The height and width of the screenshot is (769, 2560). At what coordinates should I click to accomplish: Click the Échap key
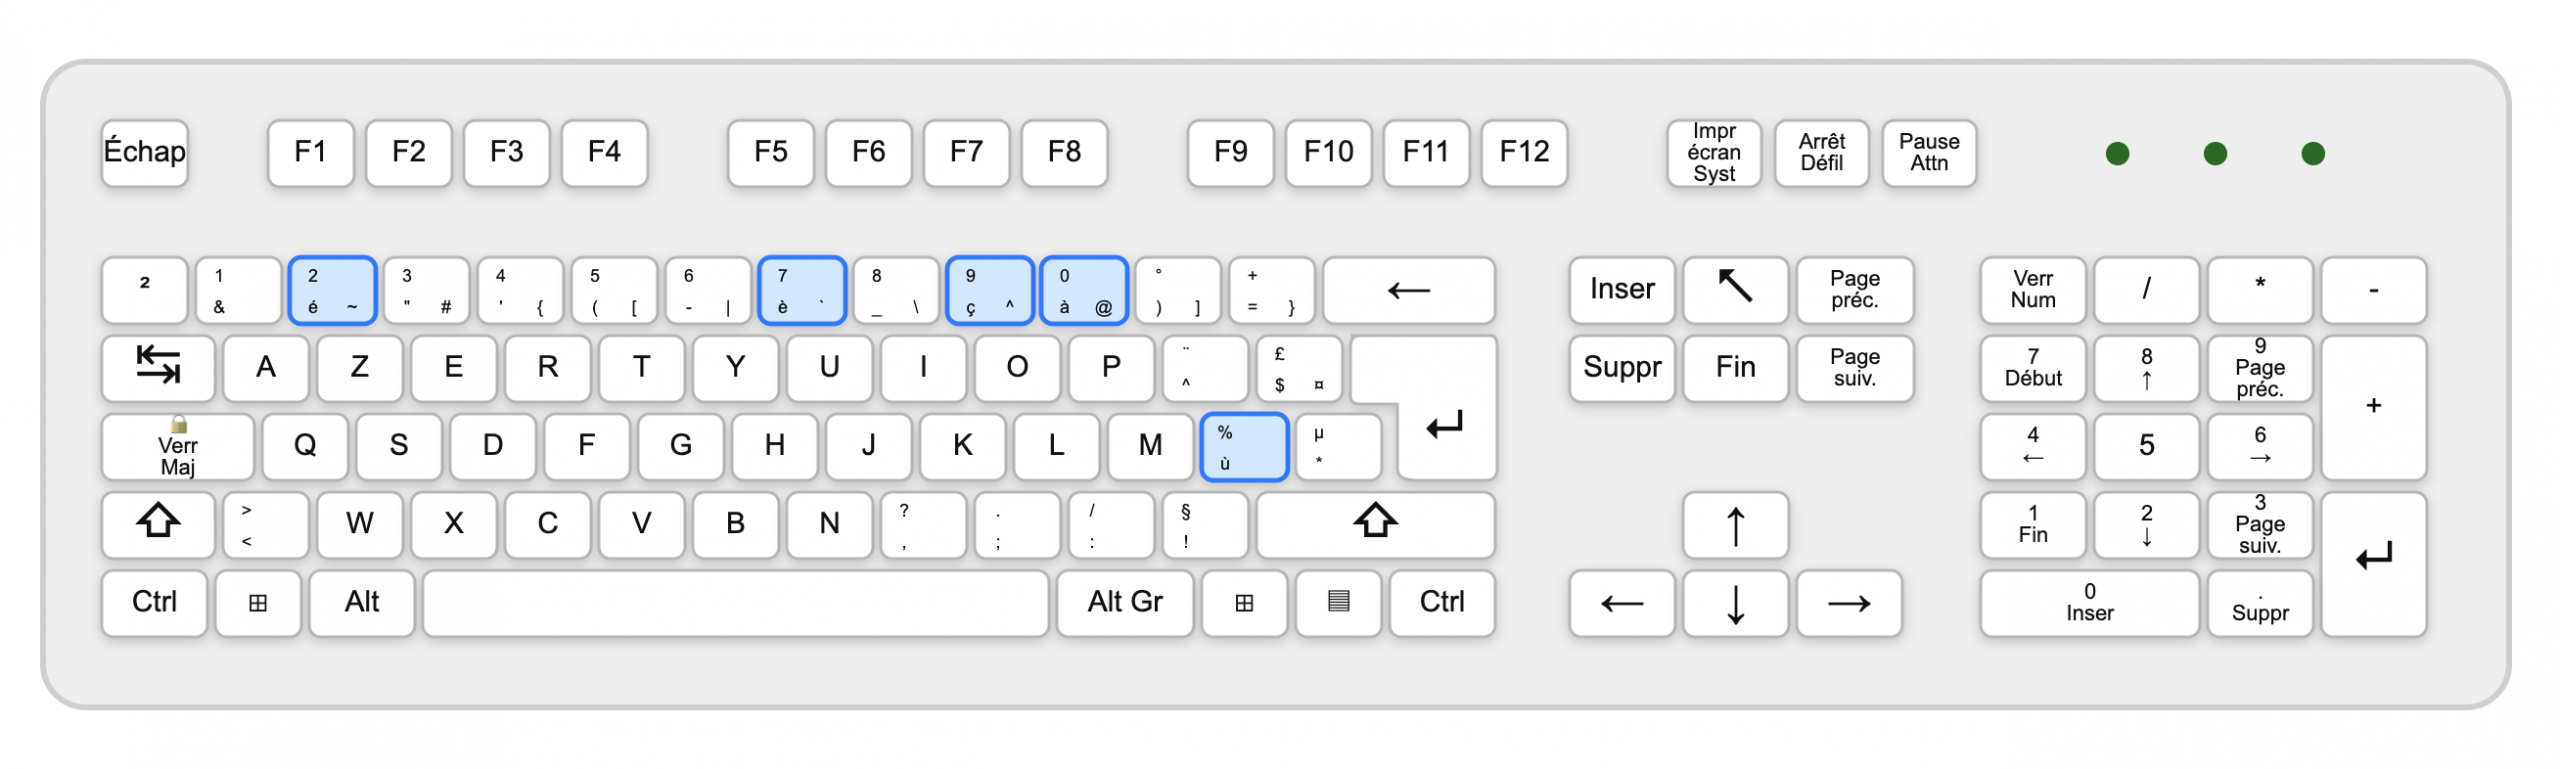point(145,152)
